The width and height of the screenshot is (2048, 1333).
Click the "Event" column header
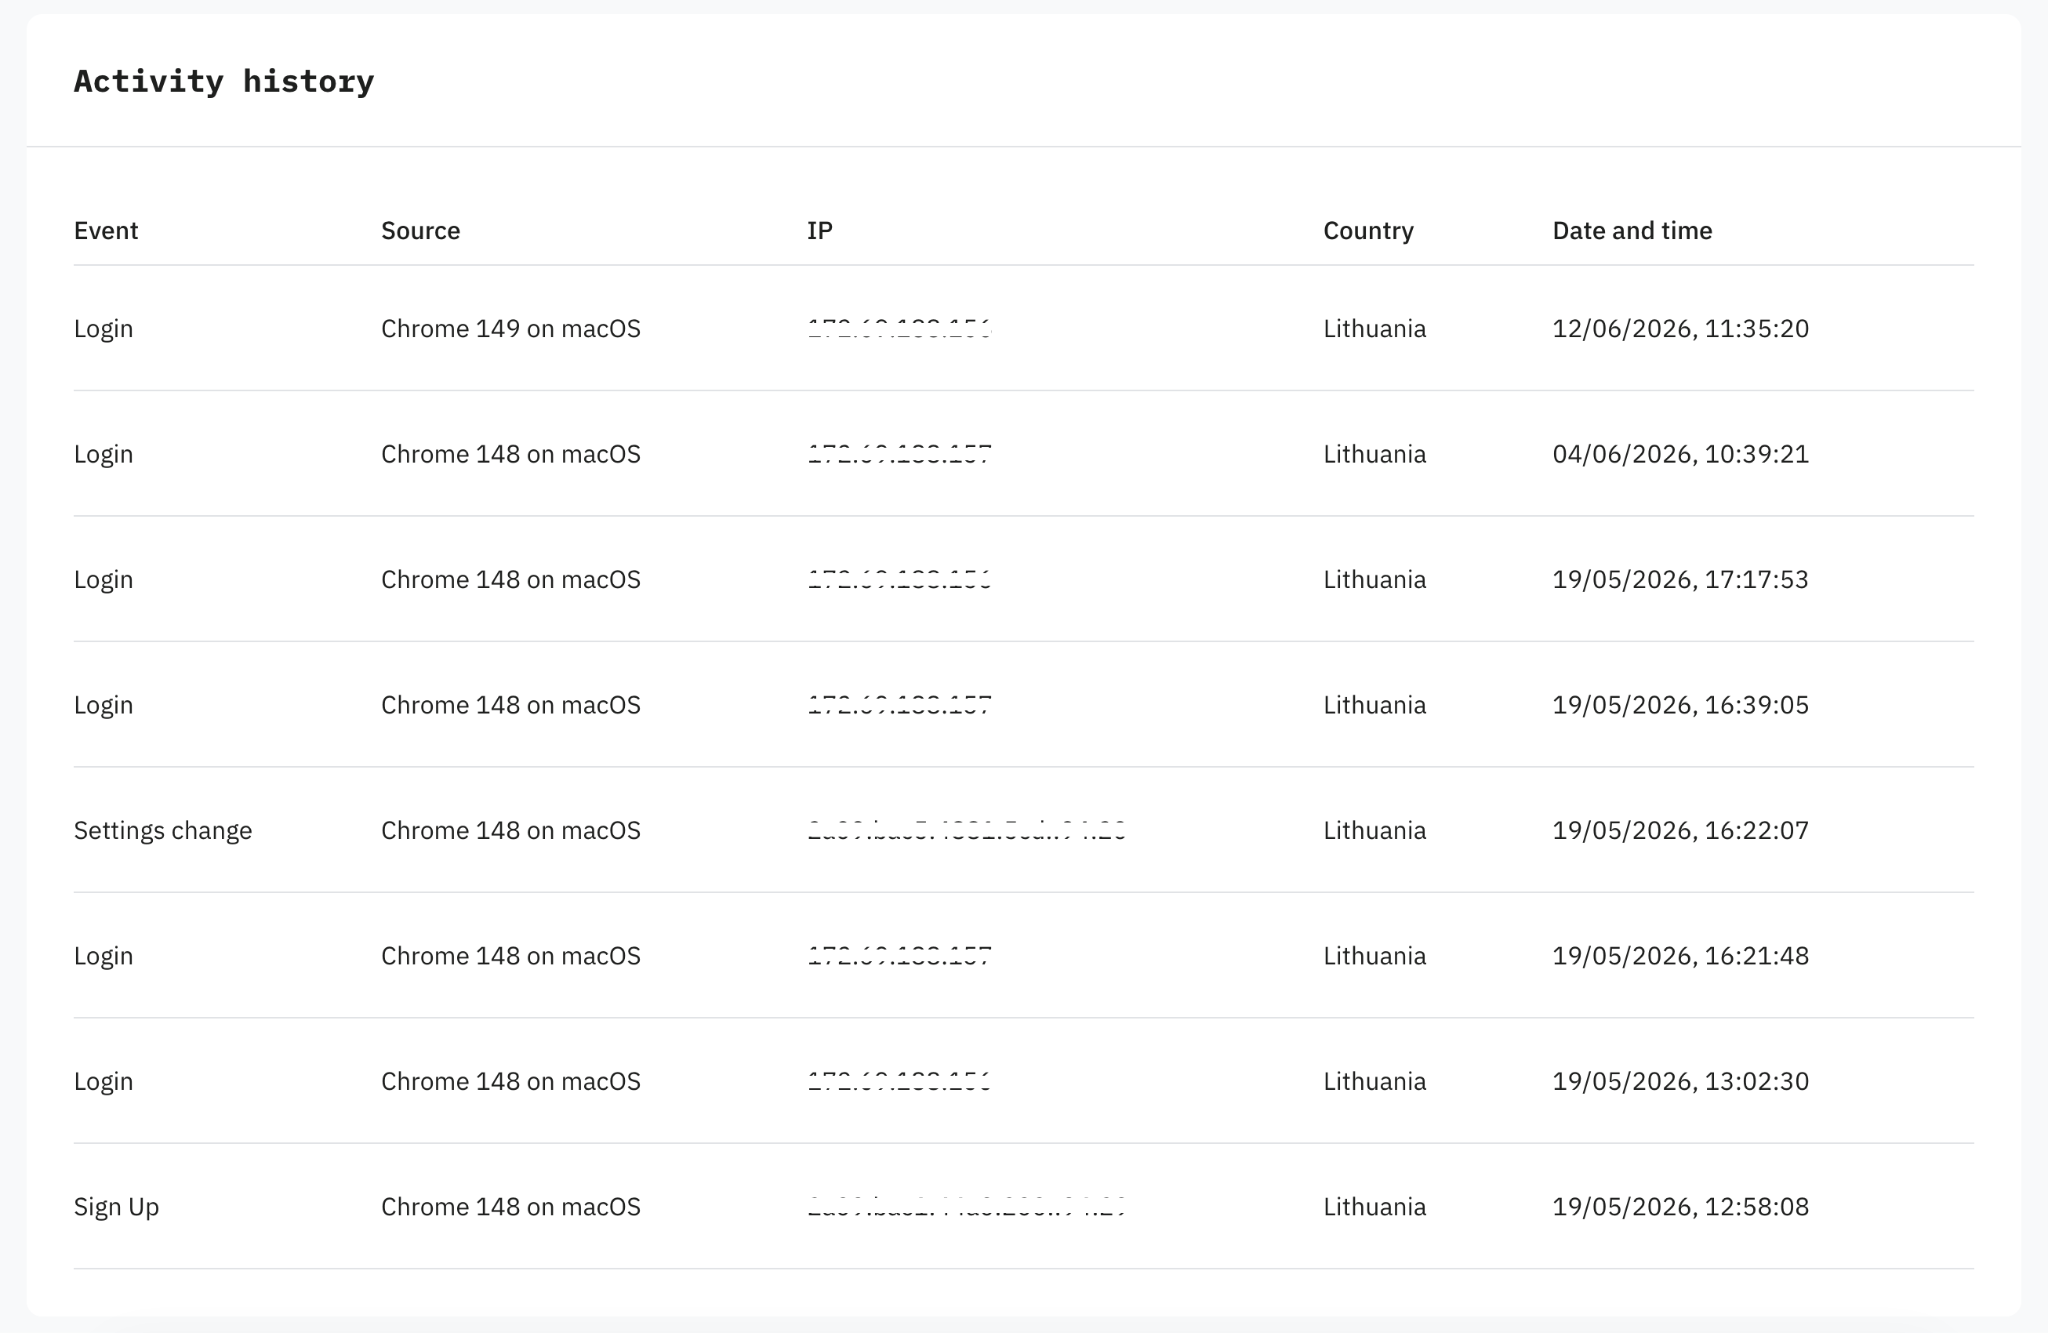click(x=106, y=231)
